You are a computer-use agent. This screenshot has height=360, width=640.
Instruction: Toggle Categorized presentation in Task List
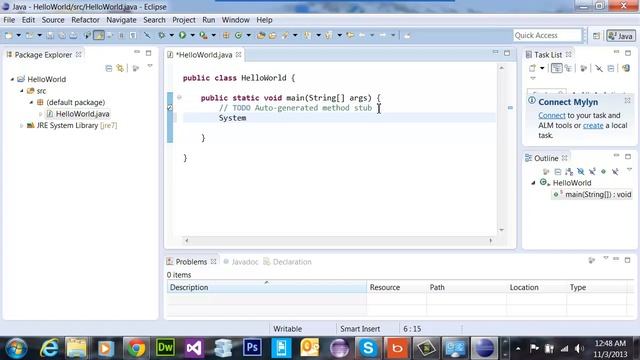[556, 68]
